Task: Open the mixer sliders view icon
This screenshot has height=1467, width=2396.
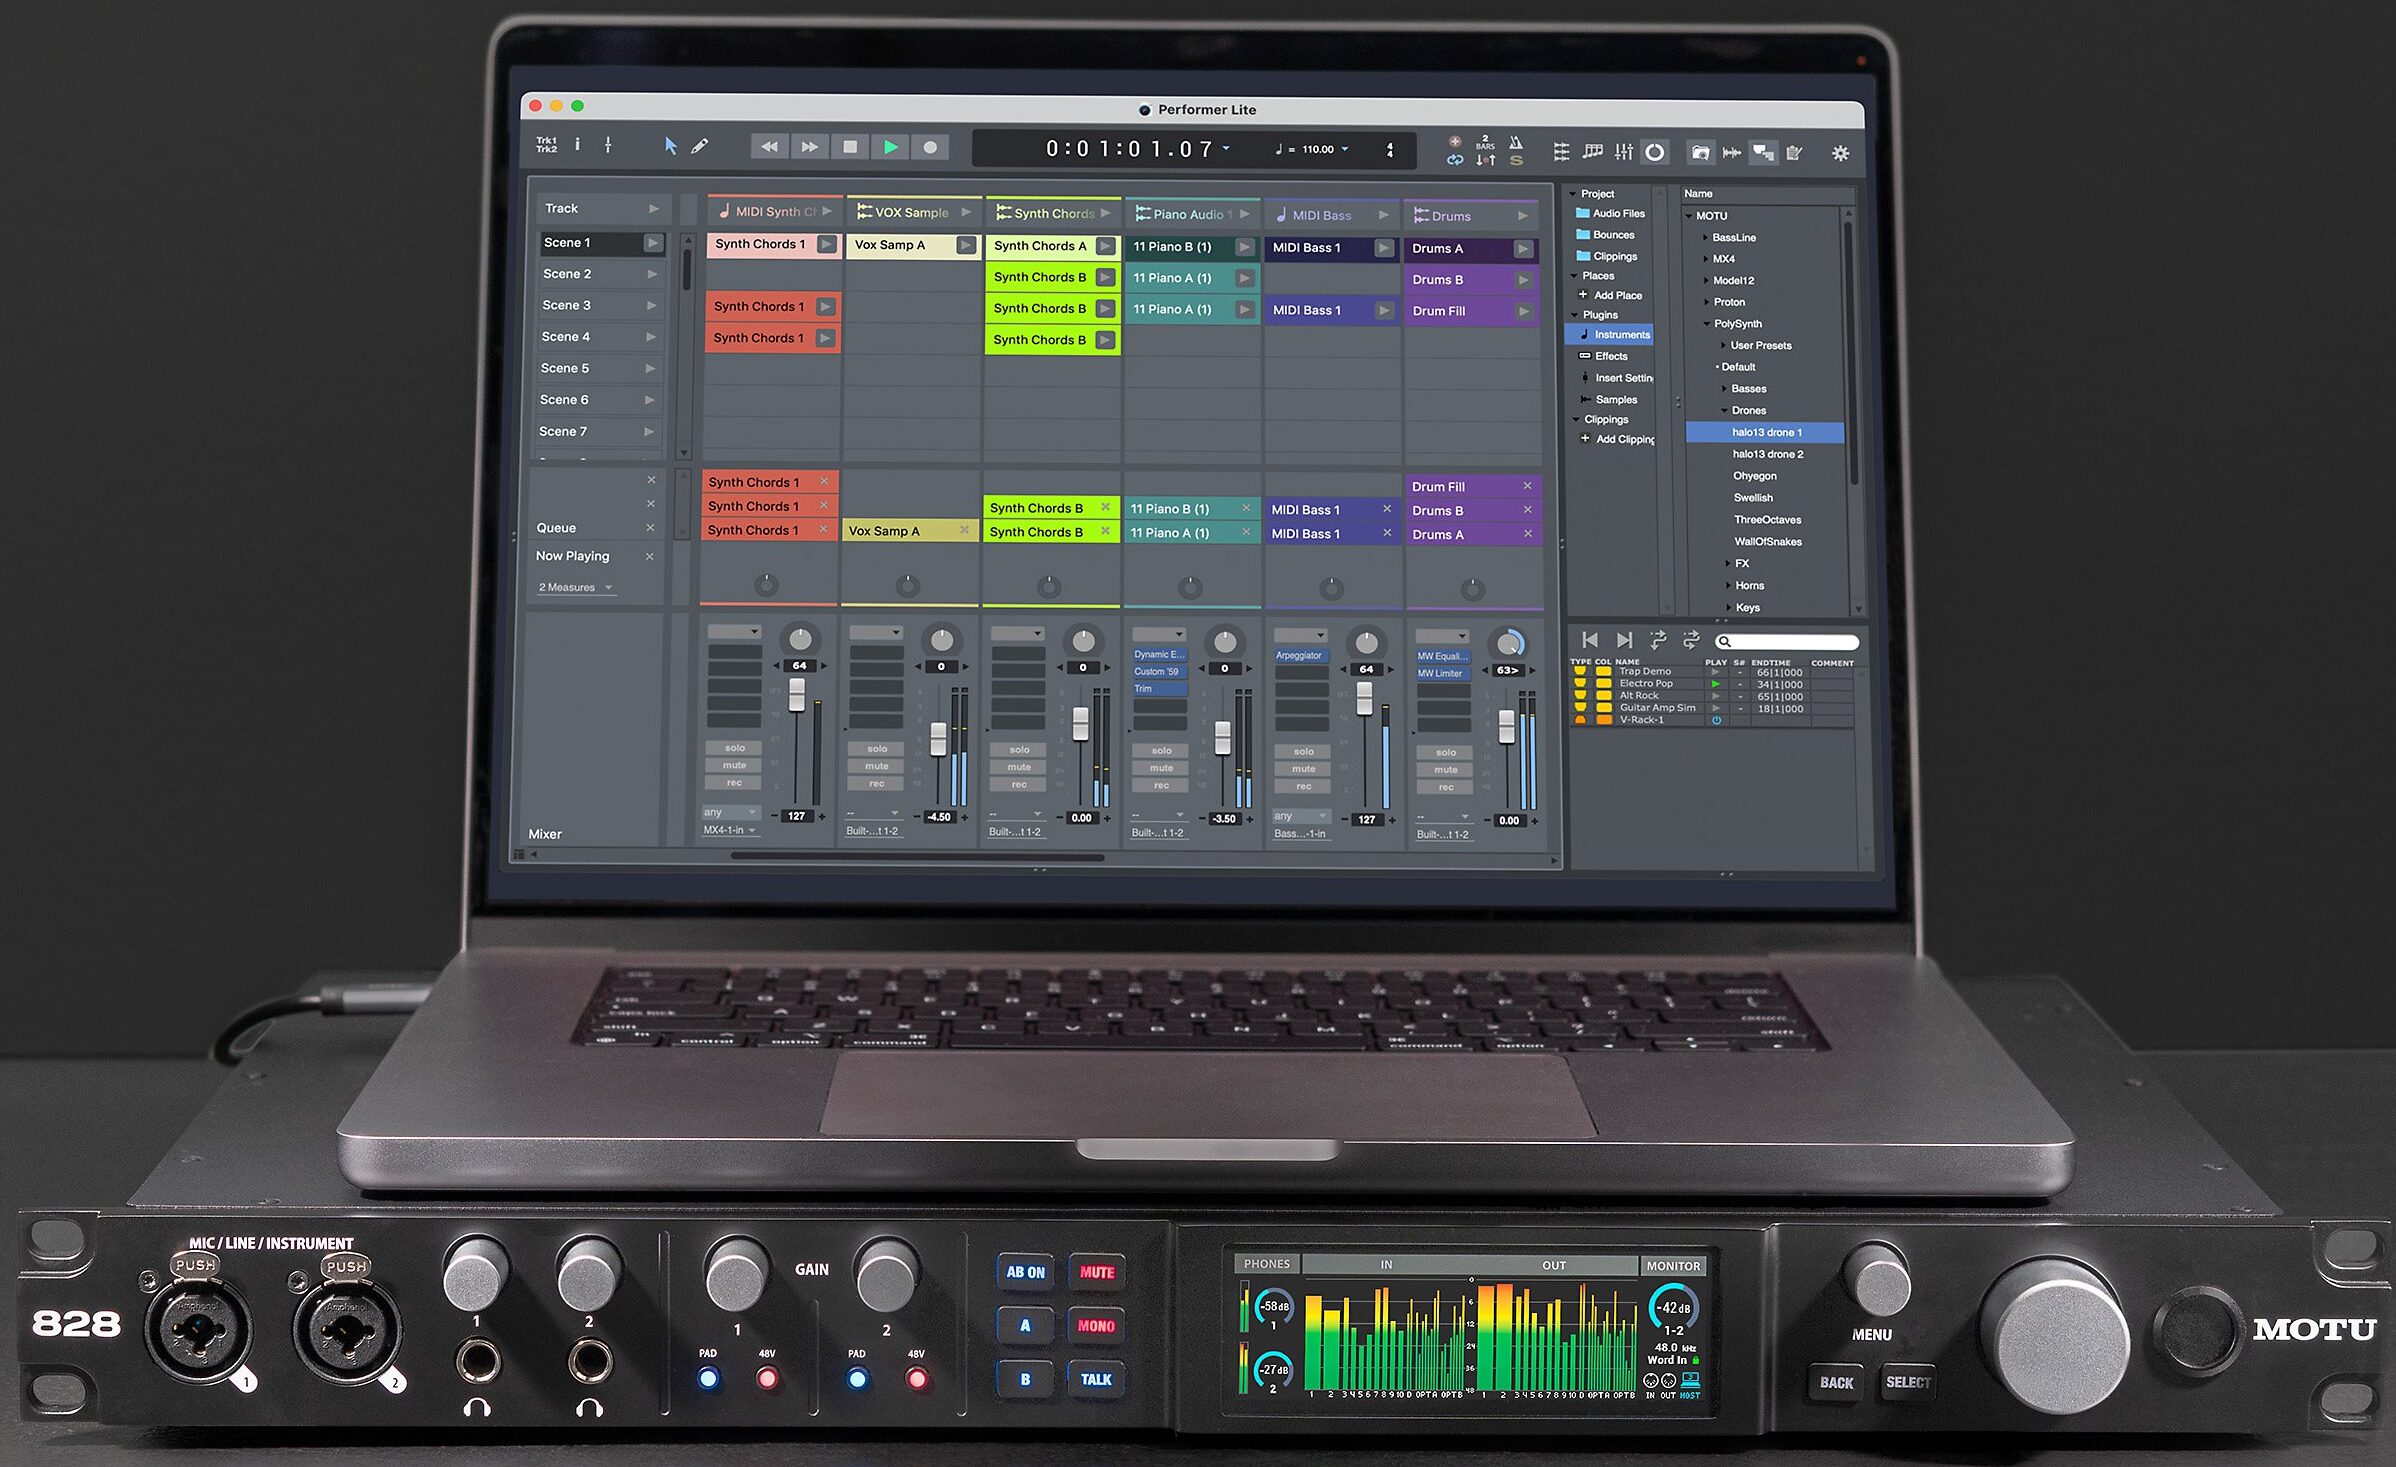Action: point(1623,152)
